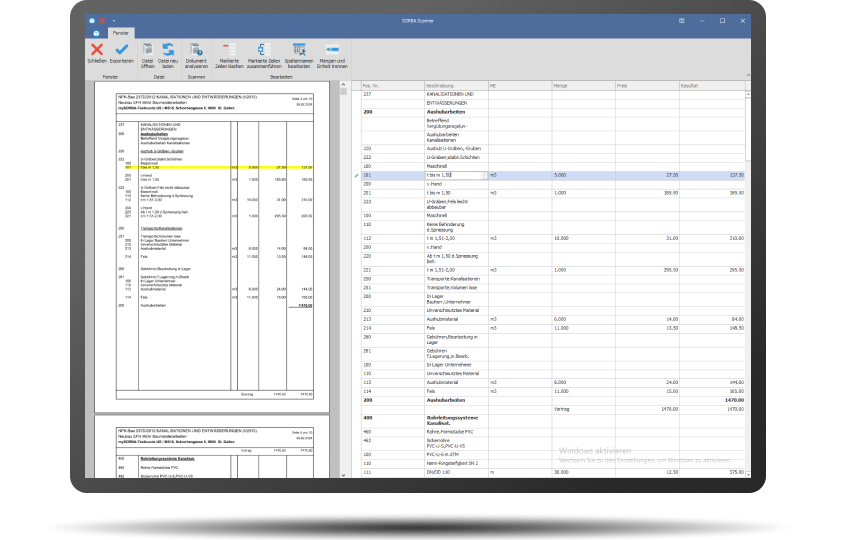Click the Schließen red X icon
855x540 pixels.
click(97, 50)
